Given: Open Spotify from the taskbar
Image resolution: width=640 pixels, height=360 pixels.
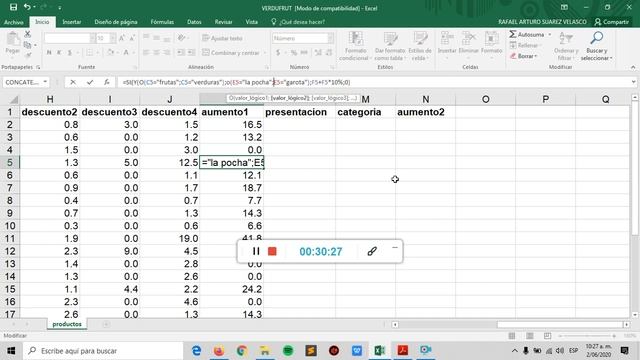Looking at the screenshot, I should point(288,351).
